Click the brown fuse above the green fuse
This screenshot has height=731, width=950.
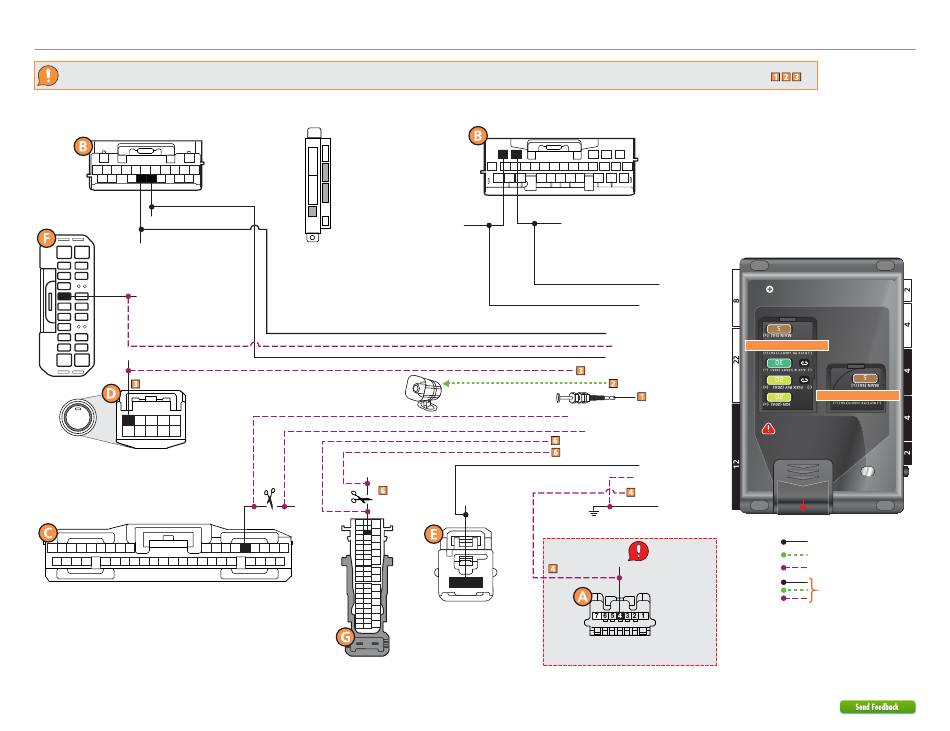(x=779, y=329)
